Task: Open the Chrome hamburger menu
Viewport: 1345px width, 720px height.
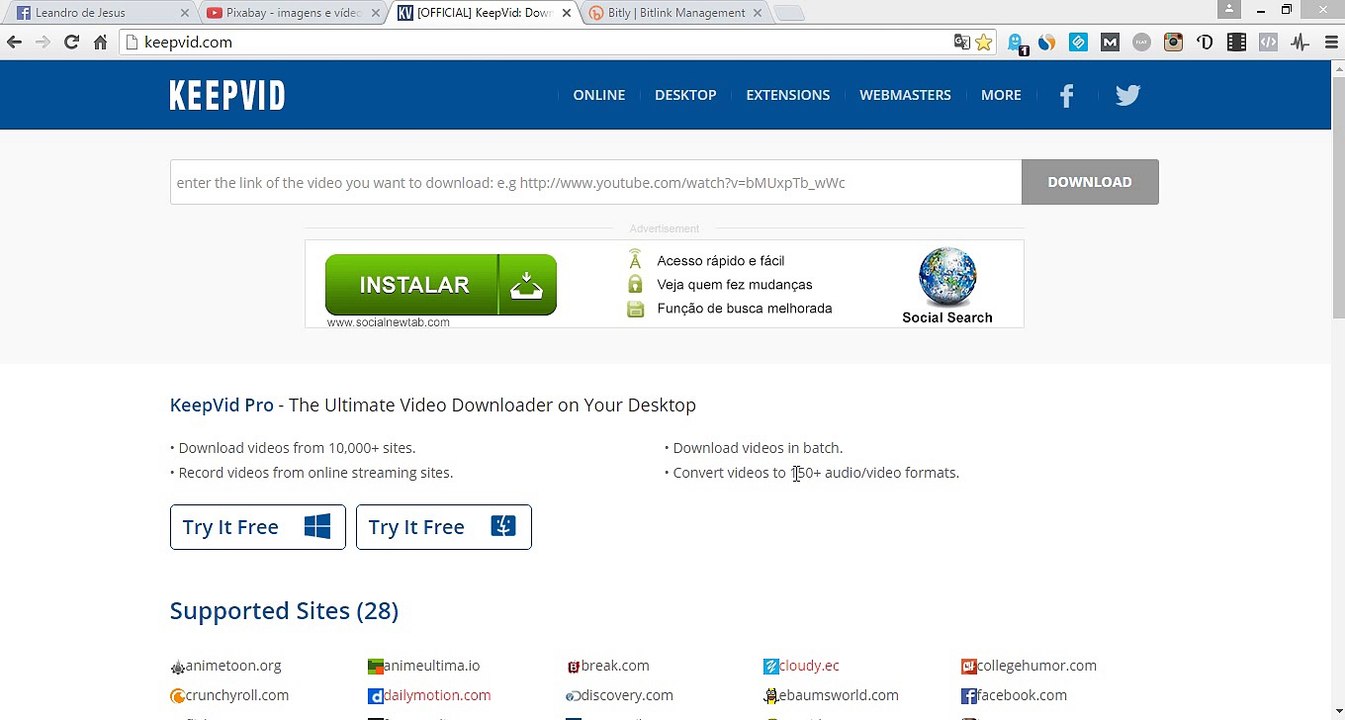Action: coord(1331,42)
